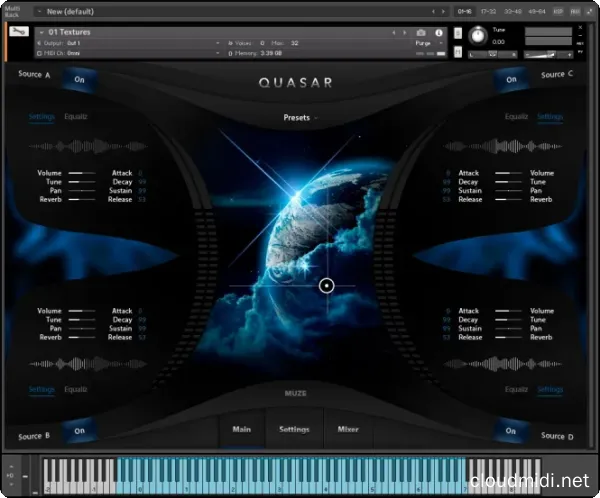The image size is (600, 498).
Task: Select Source A Settings tab
Action: (x=42, y=116)
